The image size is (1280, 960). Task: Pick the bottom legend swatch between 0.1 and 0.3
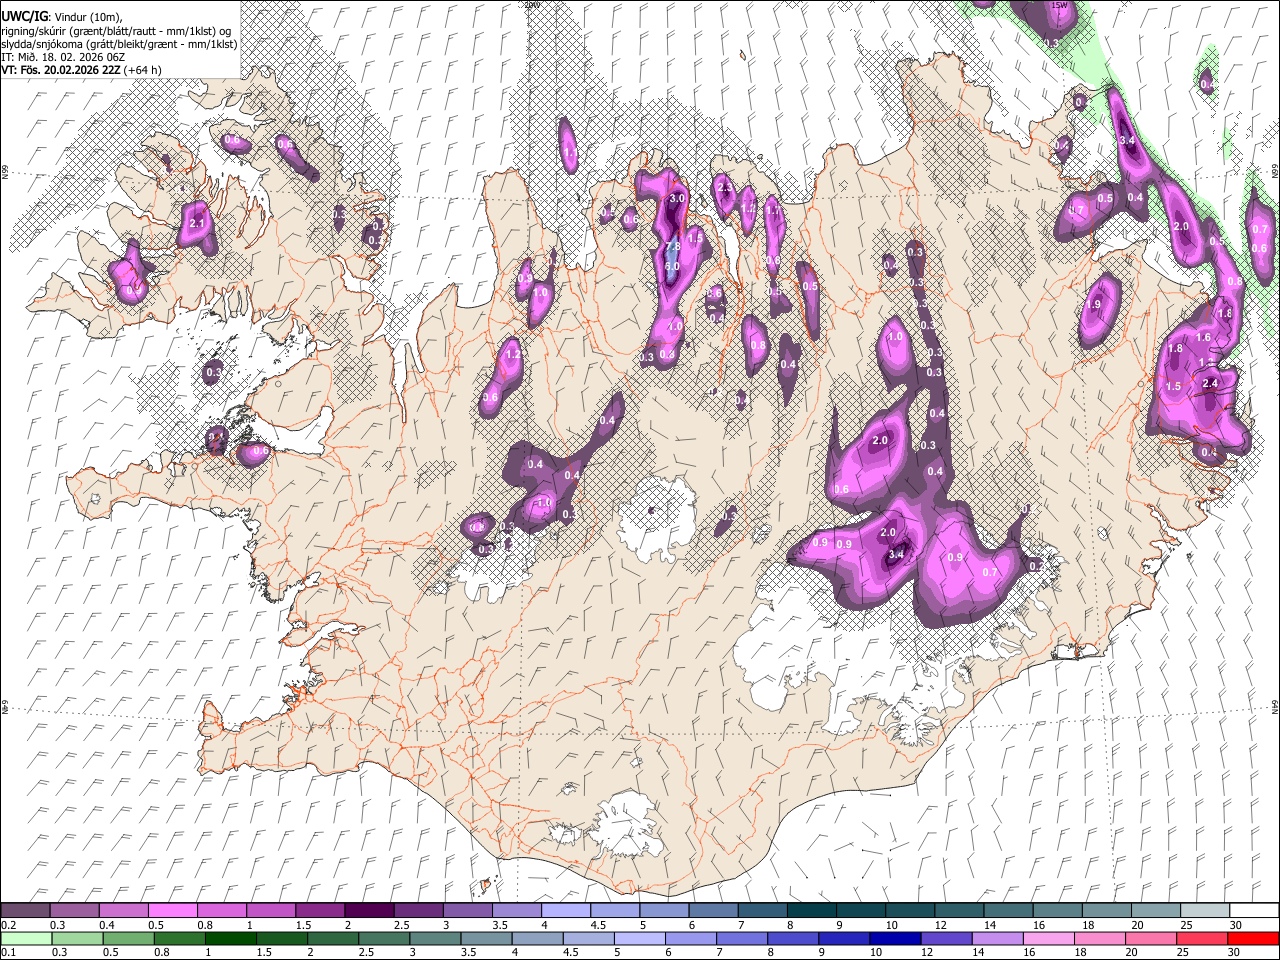point(26,938)
